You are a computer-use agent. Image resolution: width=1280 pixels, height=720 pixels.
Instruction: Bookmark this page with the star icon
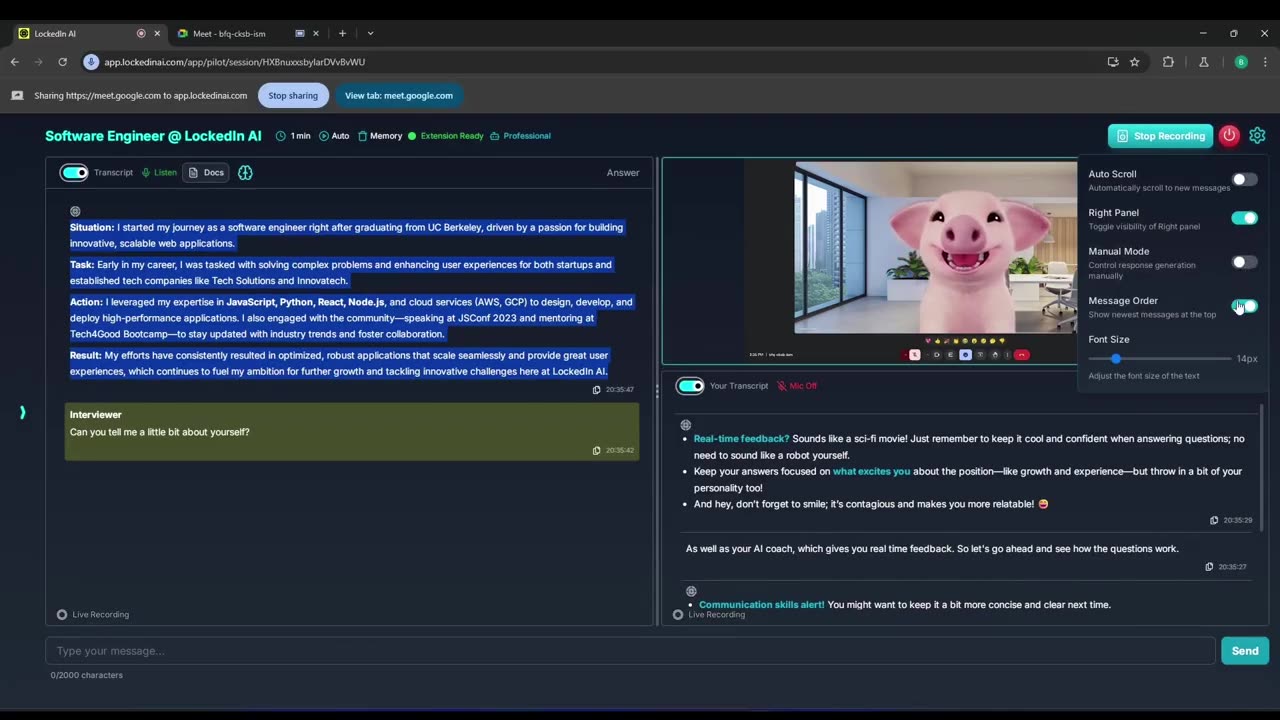[1134, 62]
